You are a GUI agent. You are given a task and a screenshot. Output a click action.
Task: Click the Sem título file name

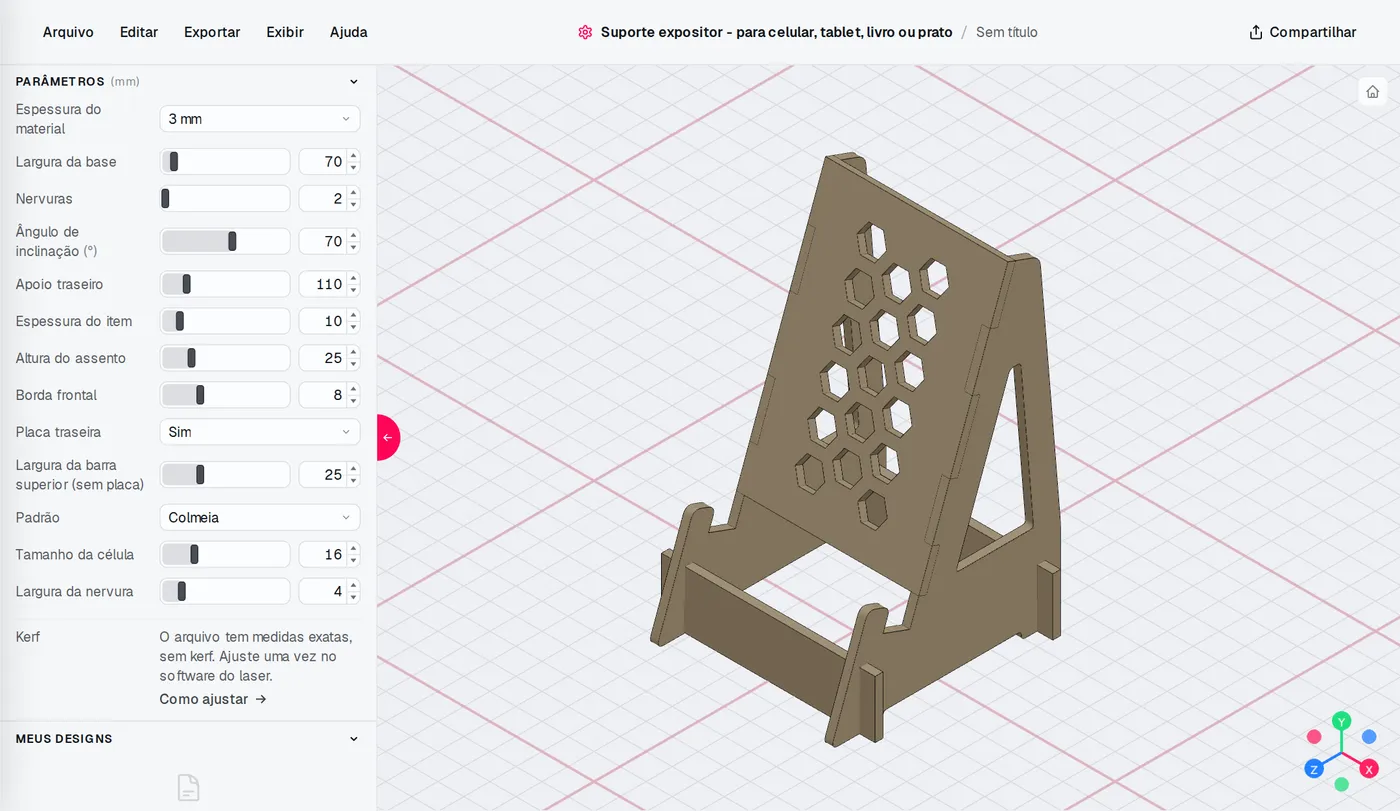click(1006, 32)
